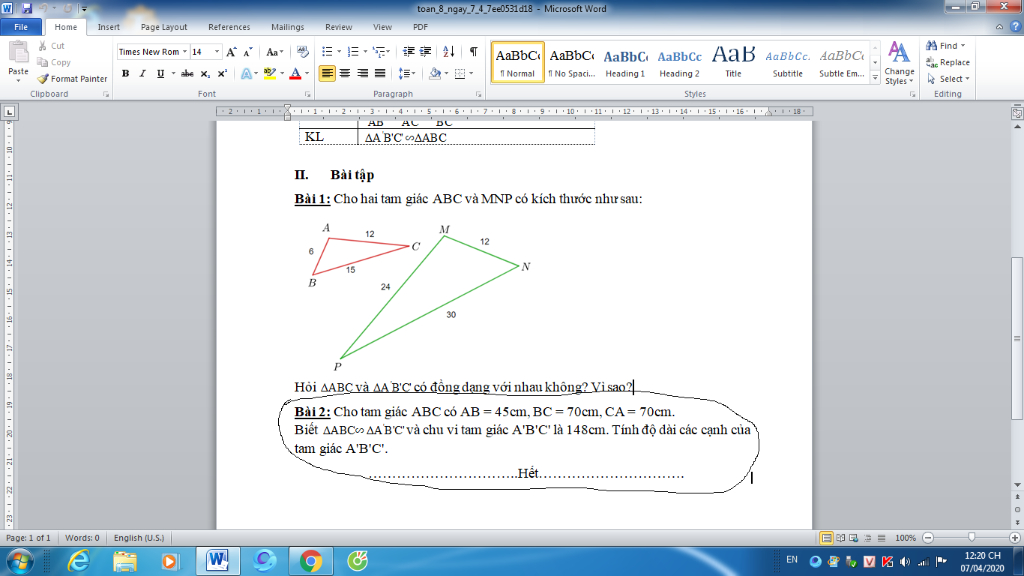Click the Cut button

point(52,46)
